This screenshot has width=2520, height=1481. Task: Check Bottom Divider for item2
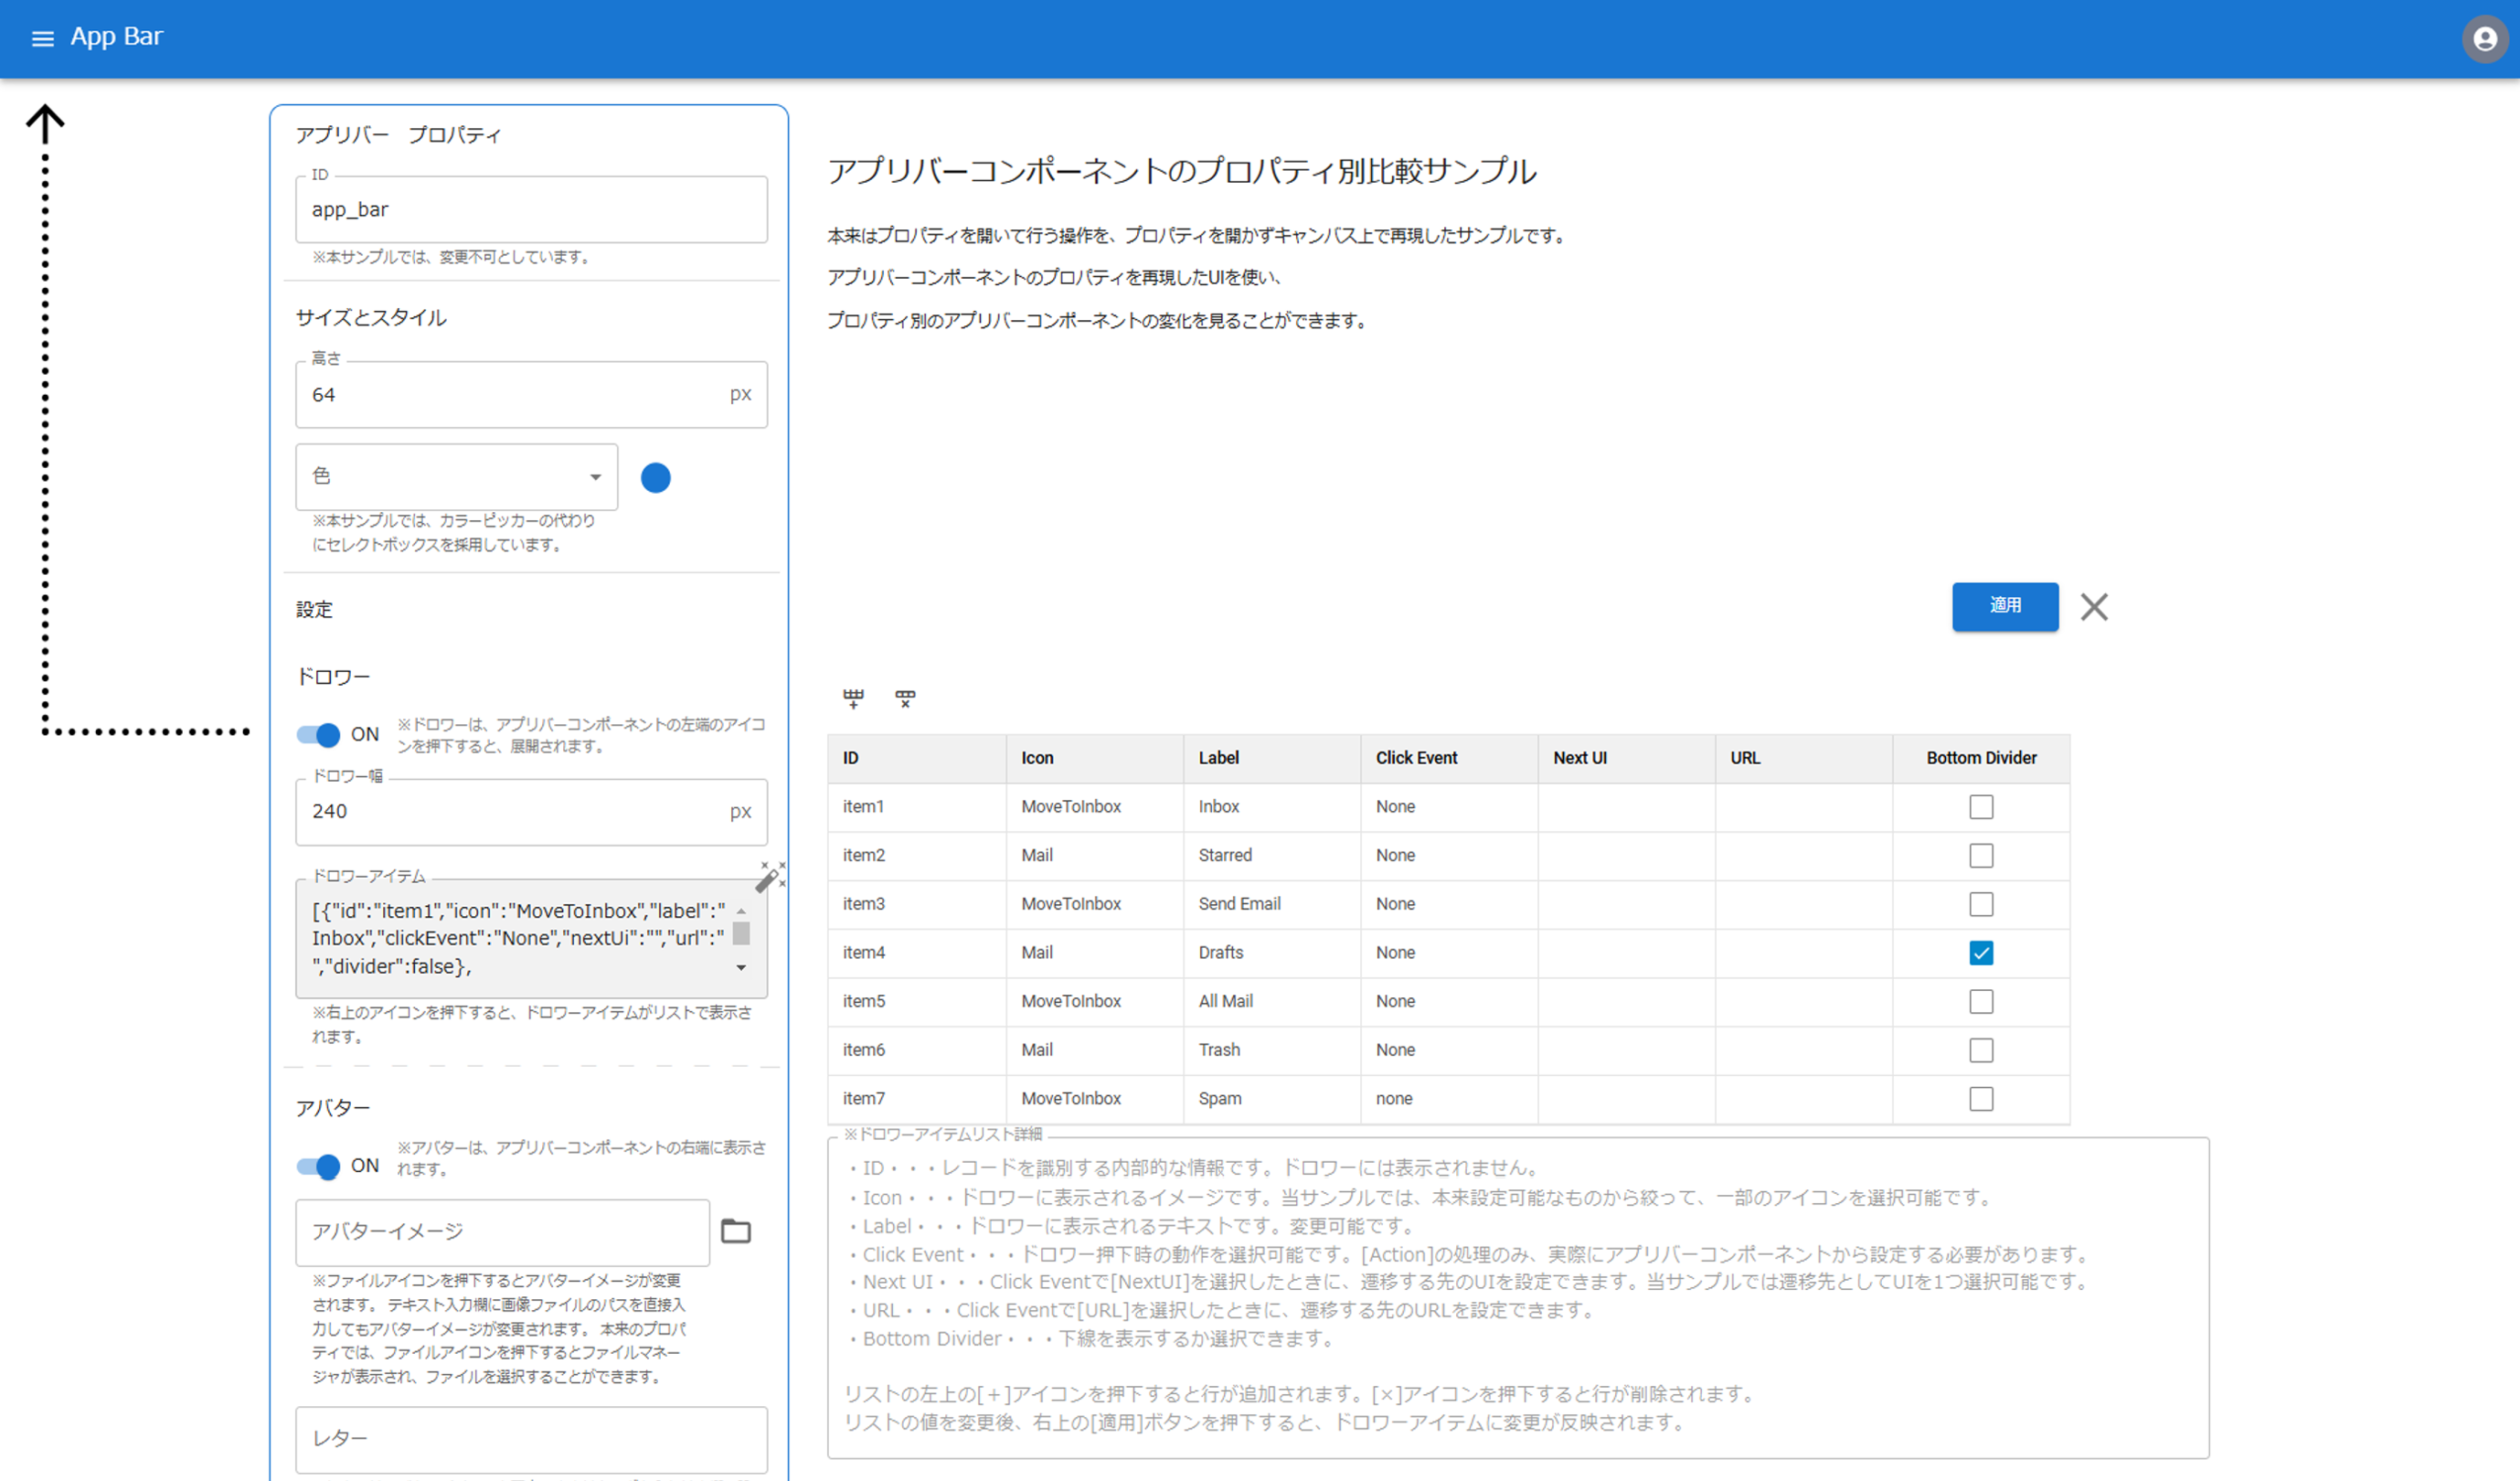point(1981,856)
